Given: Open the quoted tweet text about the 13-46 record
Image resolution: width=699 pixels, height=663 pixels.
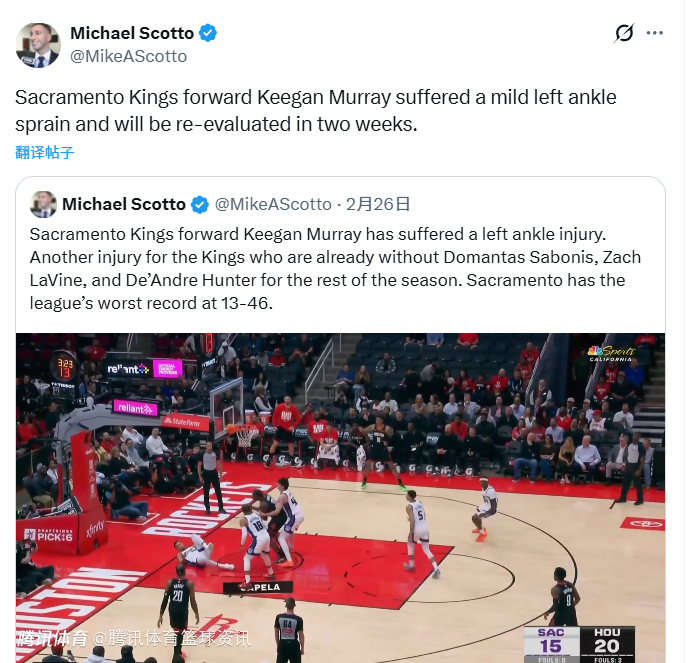Looking at the screenshot, I should pos(335,268).
